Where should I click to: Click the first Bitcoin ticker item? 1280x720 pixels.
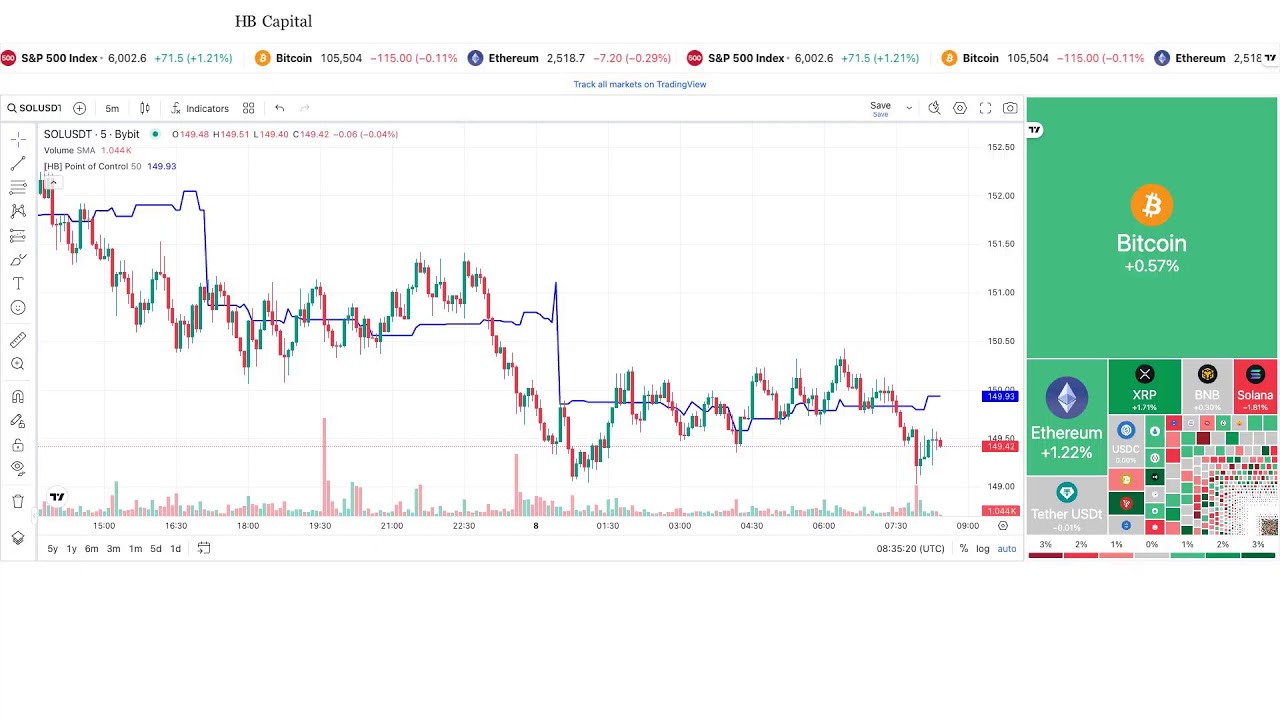356,58
